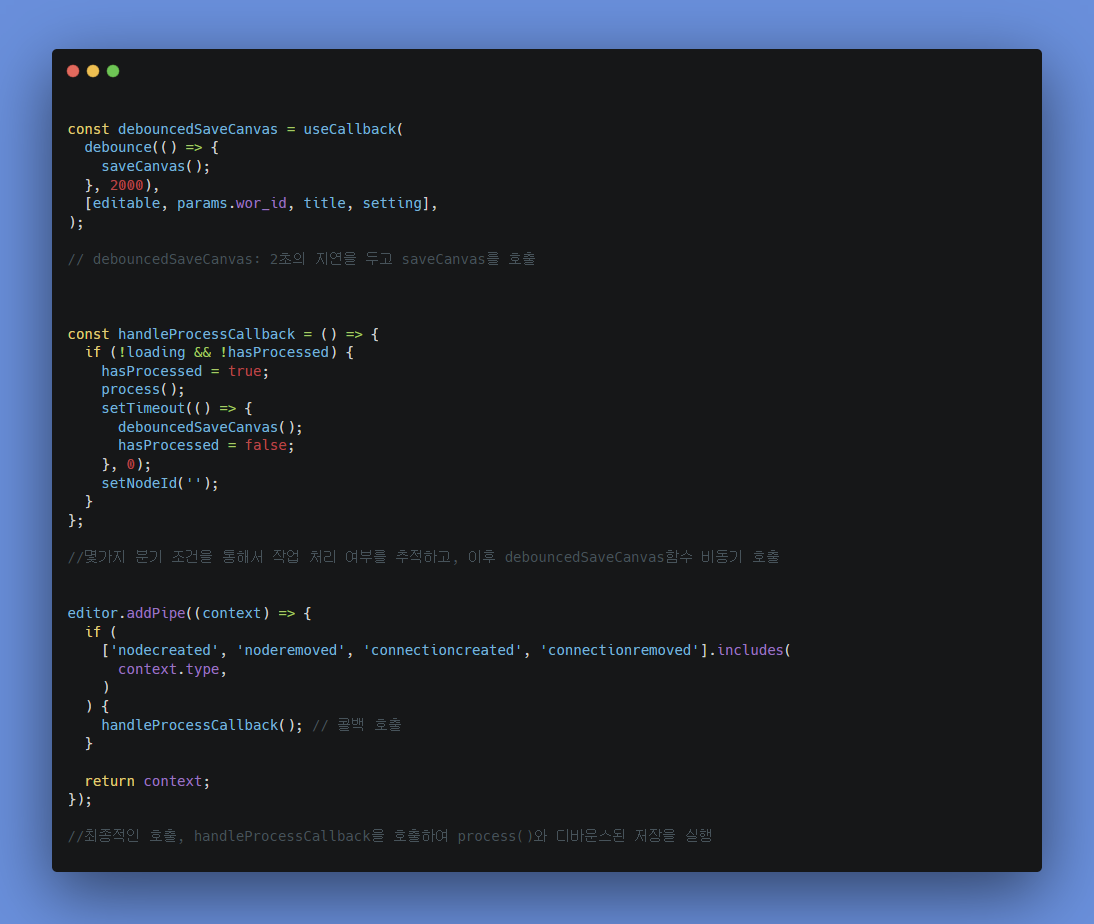Click the green maximize dot in window header
The image size is (1094, 924).
pos(113,71)
